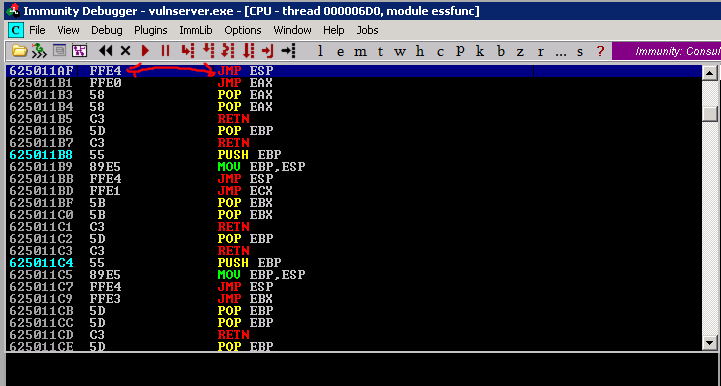This screenshot has height=386, width=721.
Task: Open Source window with 's' button
Action: pyautogui.click(x=580, y=52)
